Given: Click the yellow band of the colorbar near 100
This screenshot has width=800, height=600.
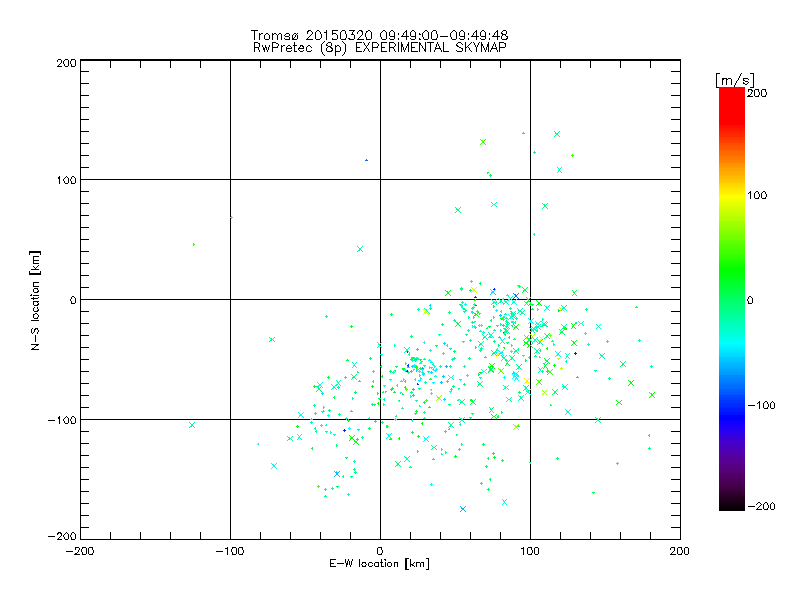Looking at the screenshot, I should click(732, 195).
